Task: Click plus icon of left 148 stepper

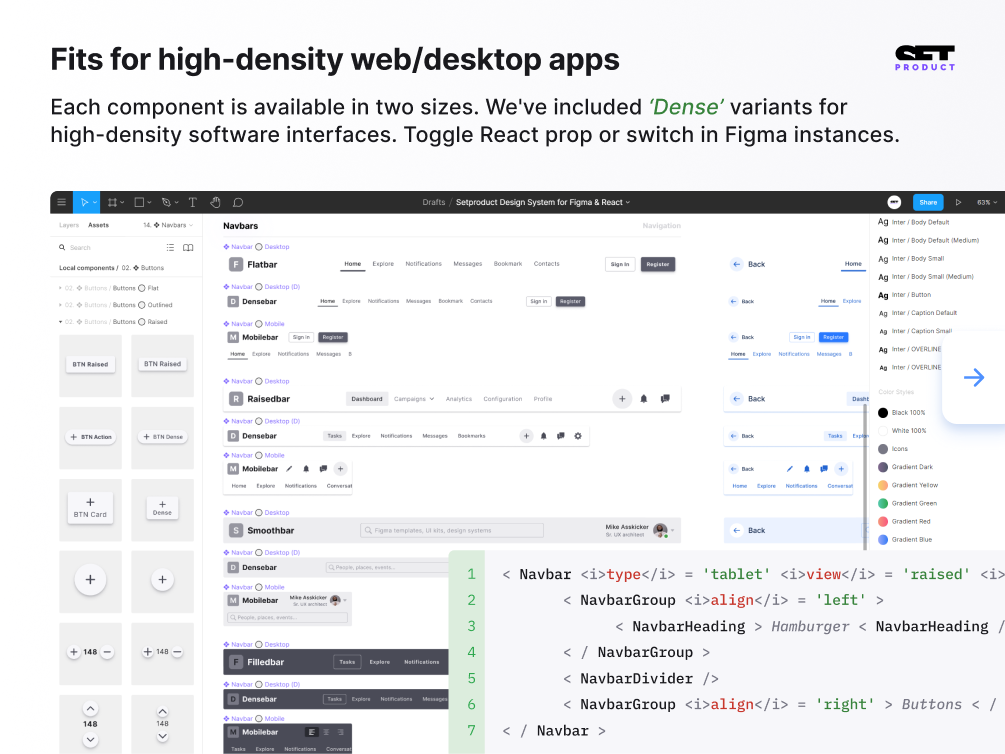Action: point(74,652)
